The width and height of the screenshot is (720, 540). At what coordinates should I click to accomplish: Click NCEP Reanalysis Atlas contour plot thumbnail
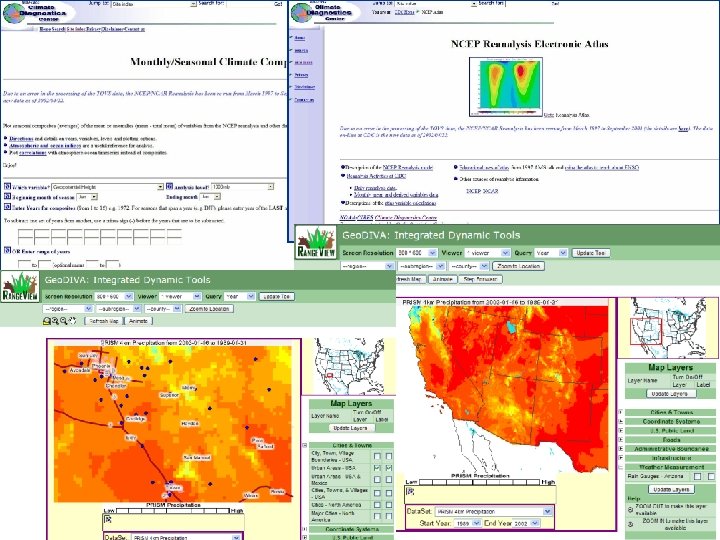[506, 86]
